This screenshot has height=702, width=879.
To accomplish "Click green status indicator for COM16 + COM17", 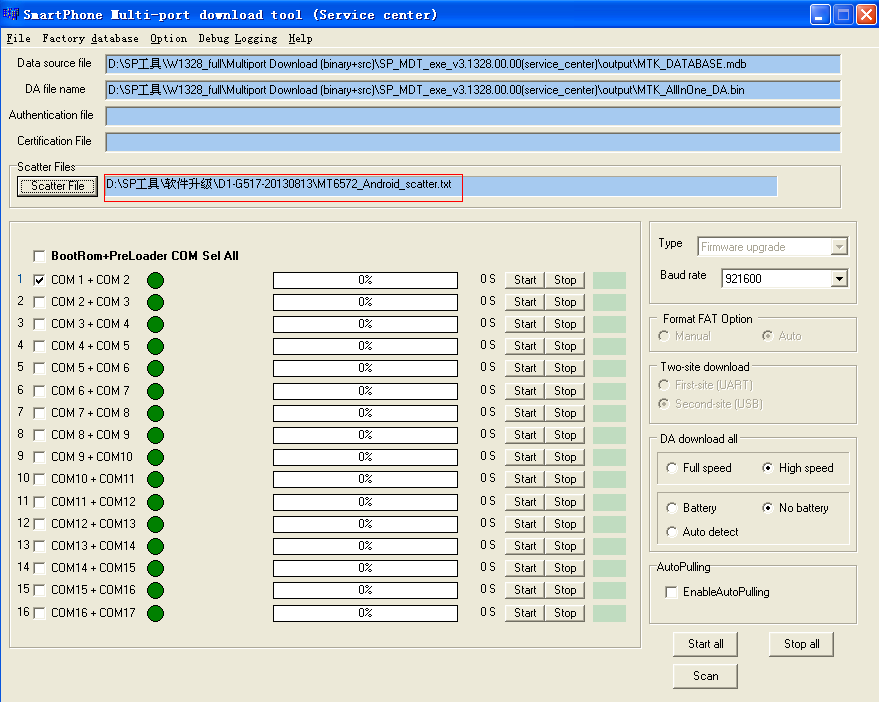I will pos(155,613).
